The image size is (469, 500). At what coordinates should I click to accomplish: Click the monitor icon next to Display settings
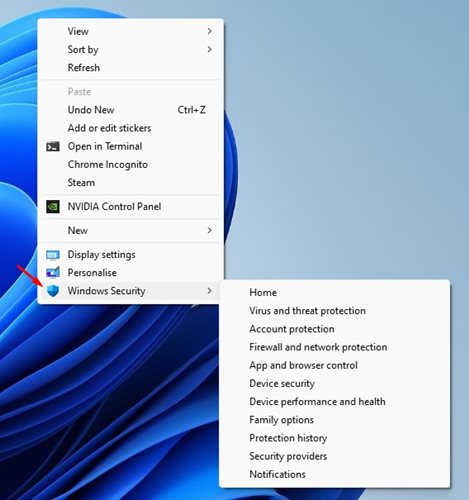(x=53, y=255)
